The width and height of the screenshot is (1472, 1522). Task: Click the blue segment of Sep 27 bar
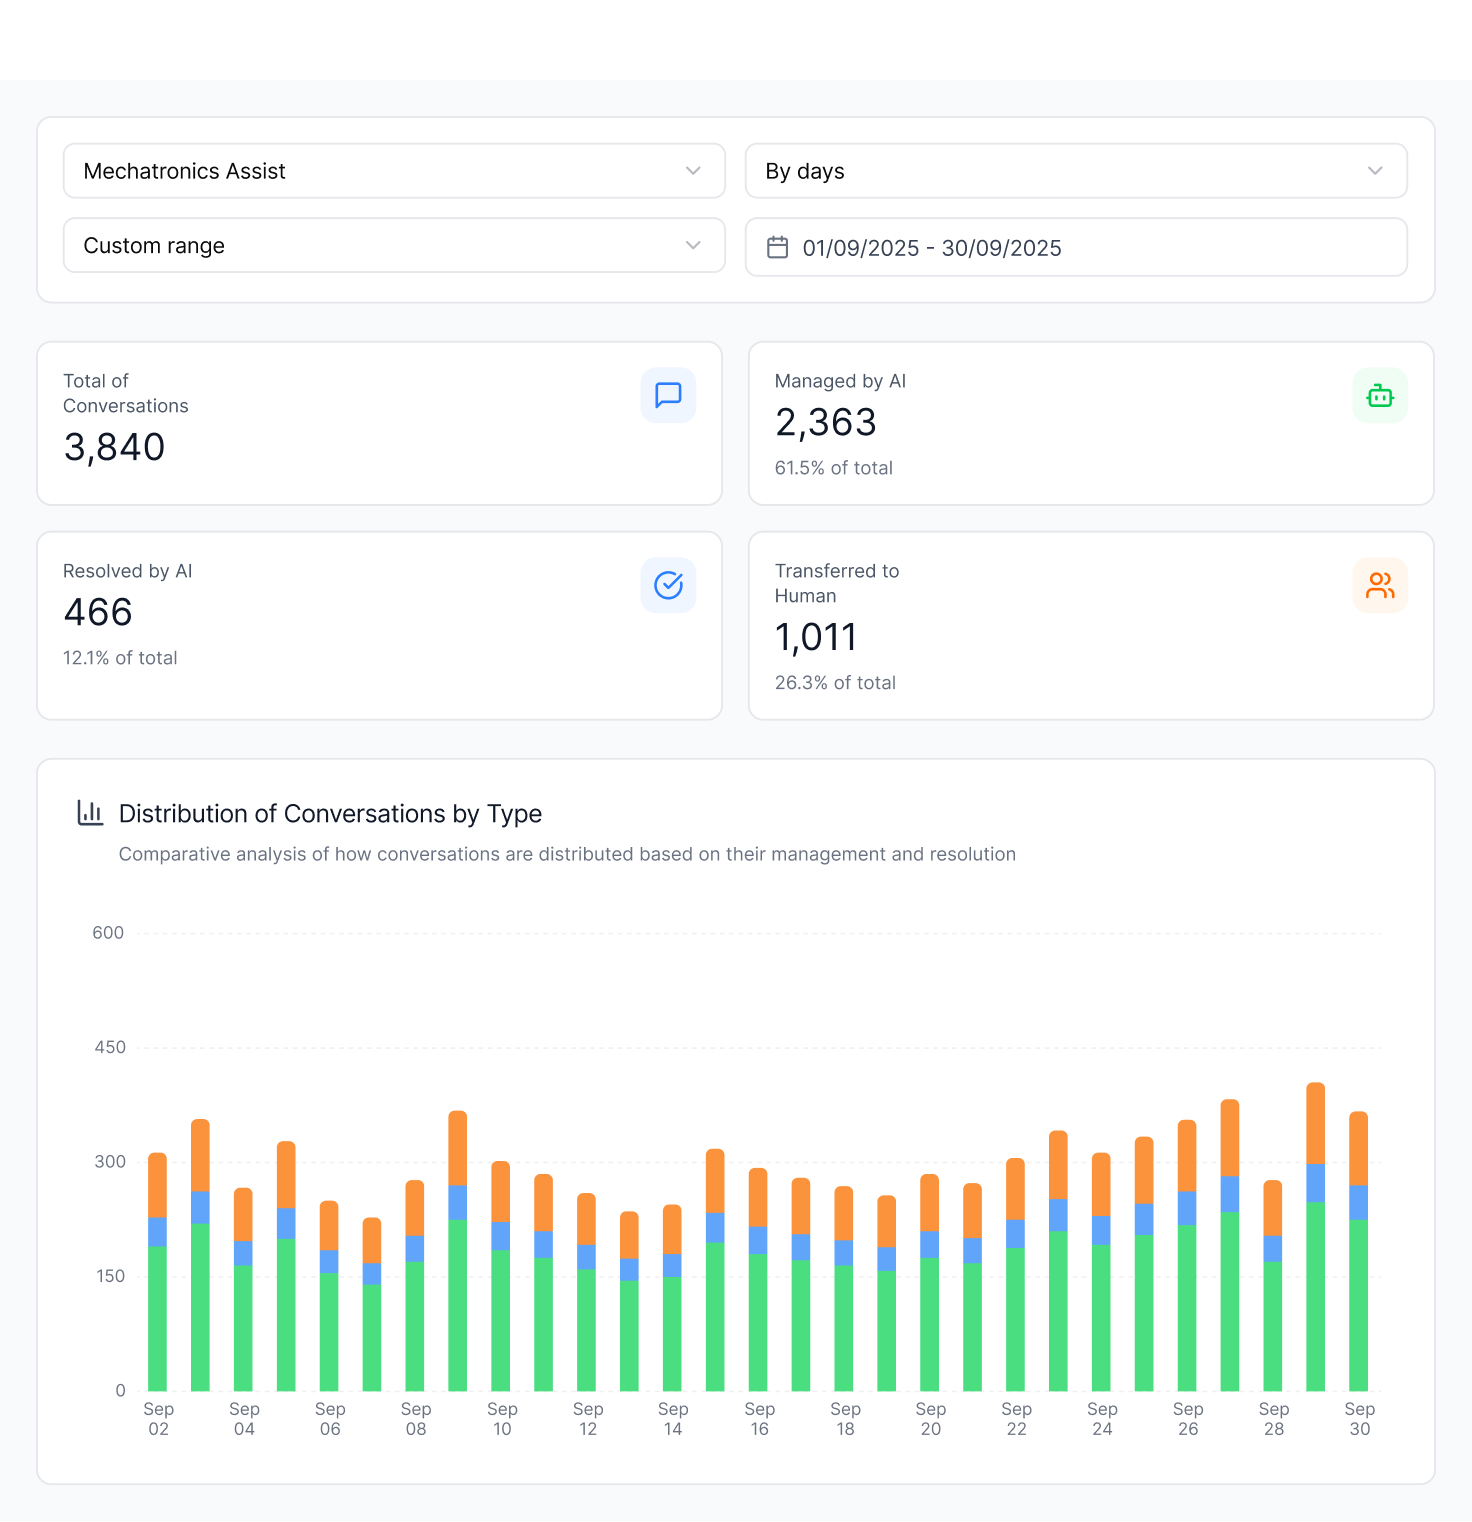pos(1230,1193)
